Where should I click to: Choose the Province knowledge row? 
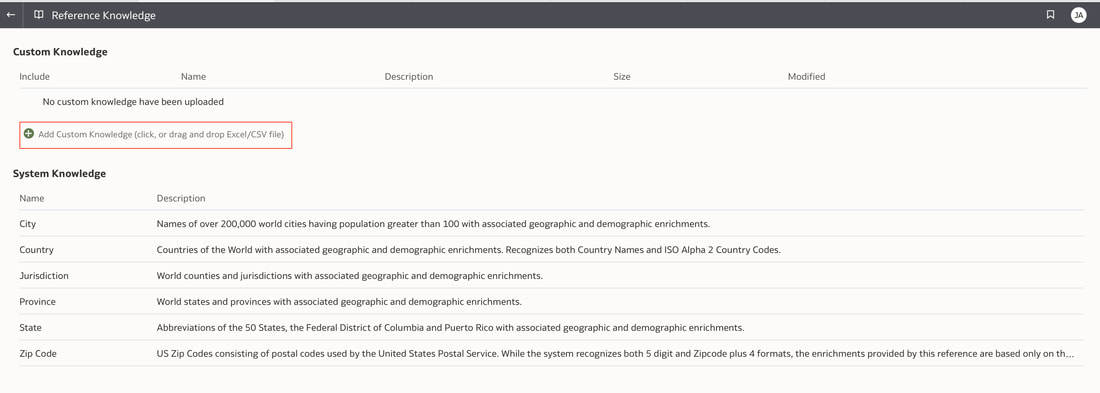tap(550, 302)
